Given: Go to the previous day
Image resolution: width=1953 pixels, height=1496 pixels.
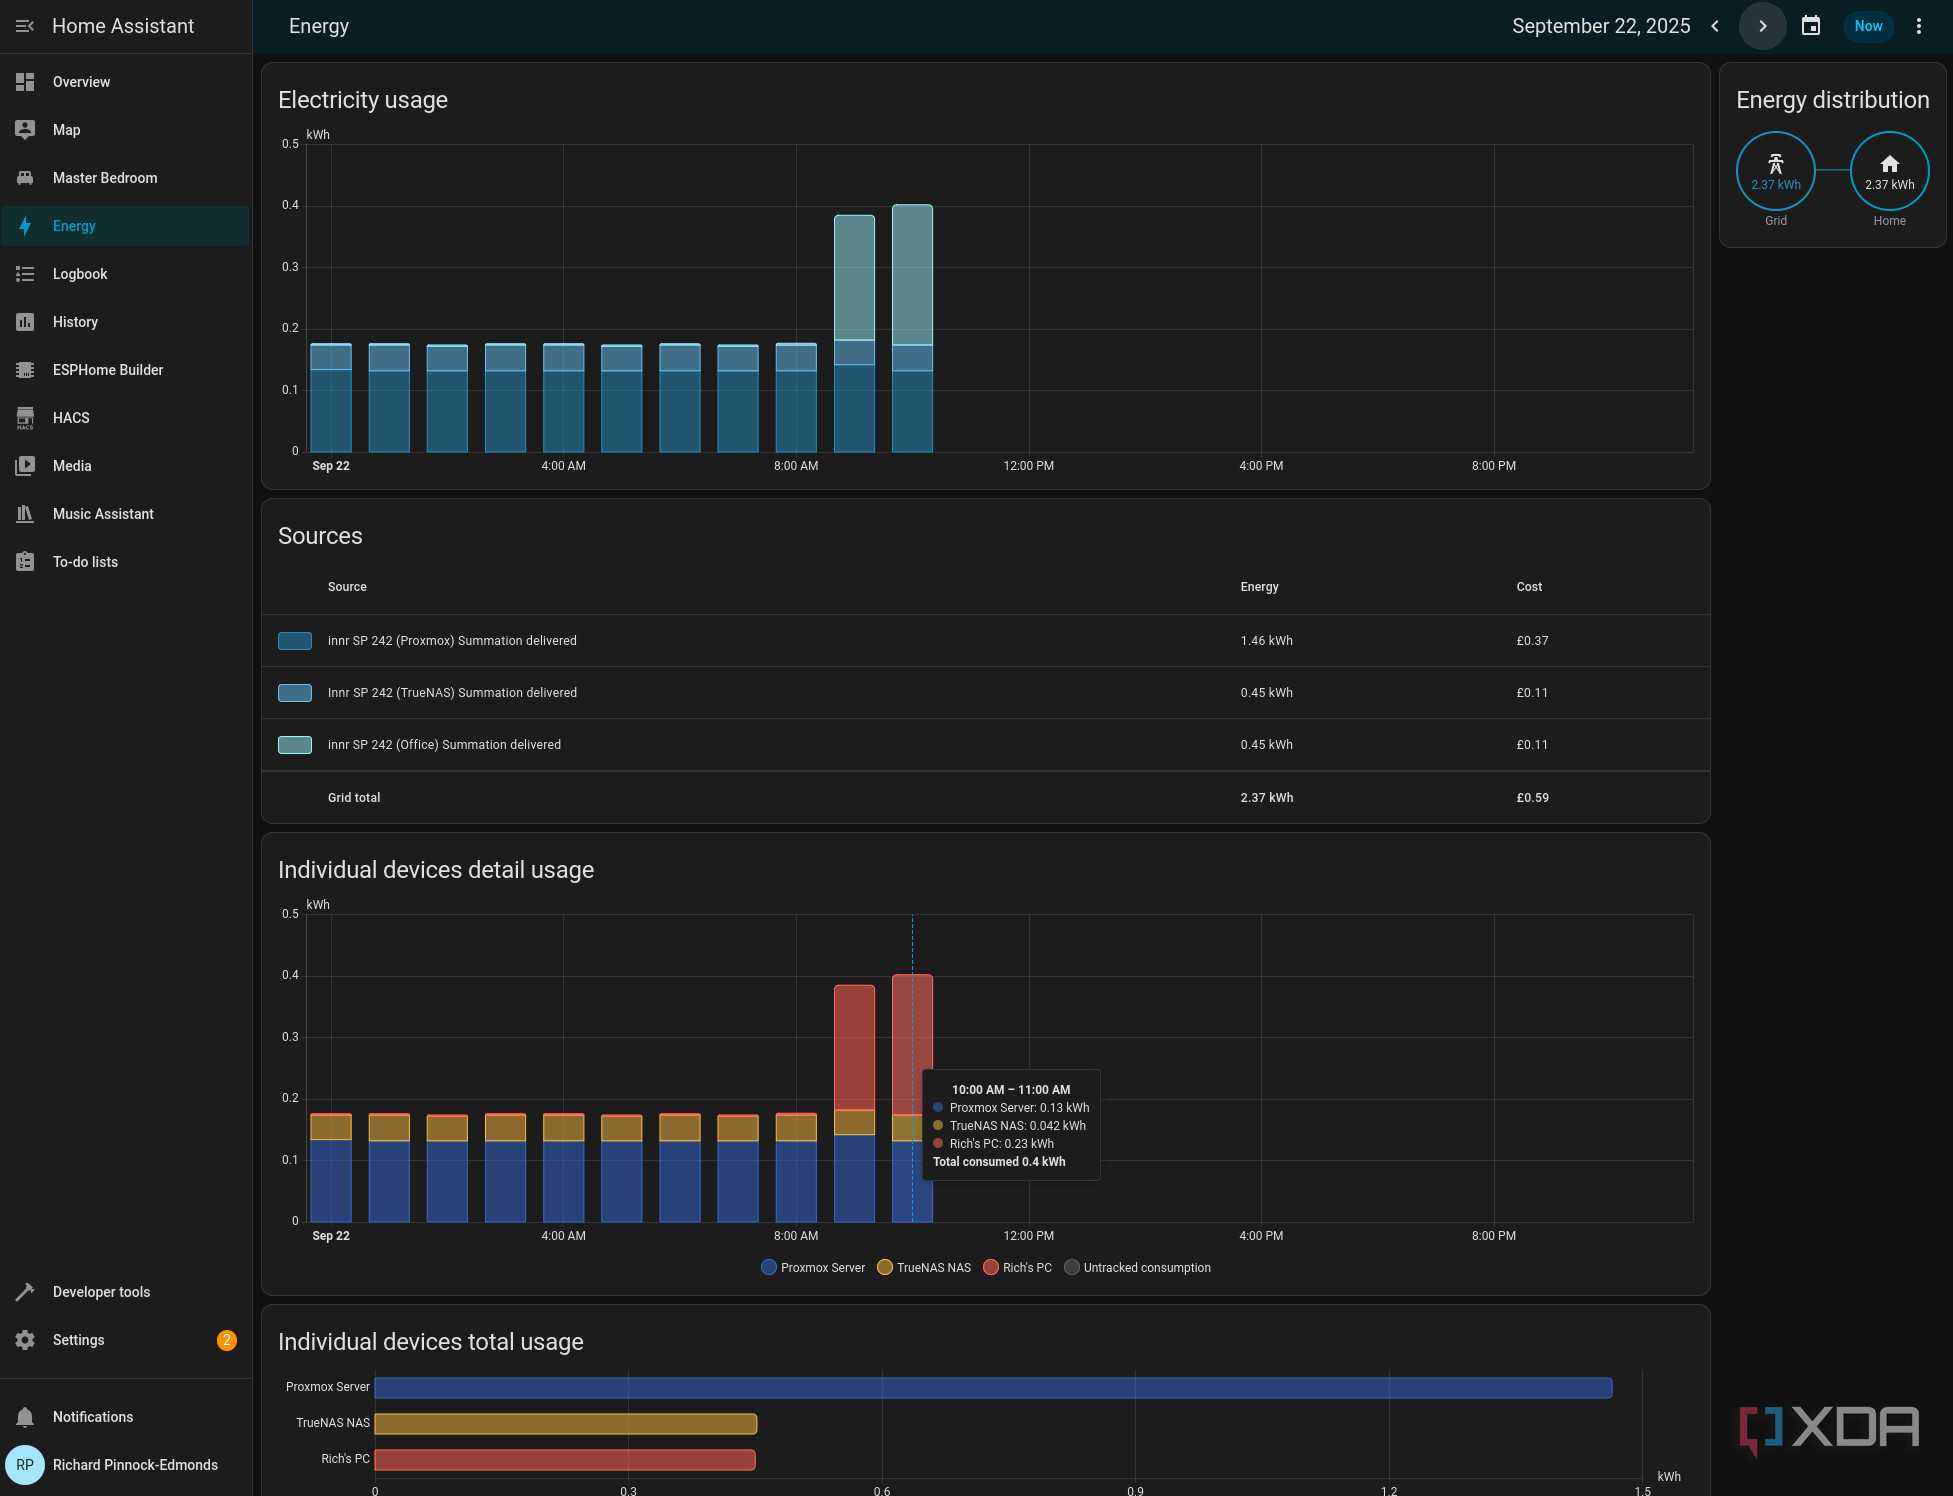Looking at the screenshot, I should coord(1715,26).
